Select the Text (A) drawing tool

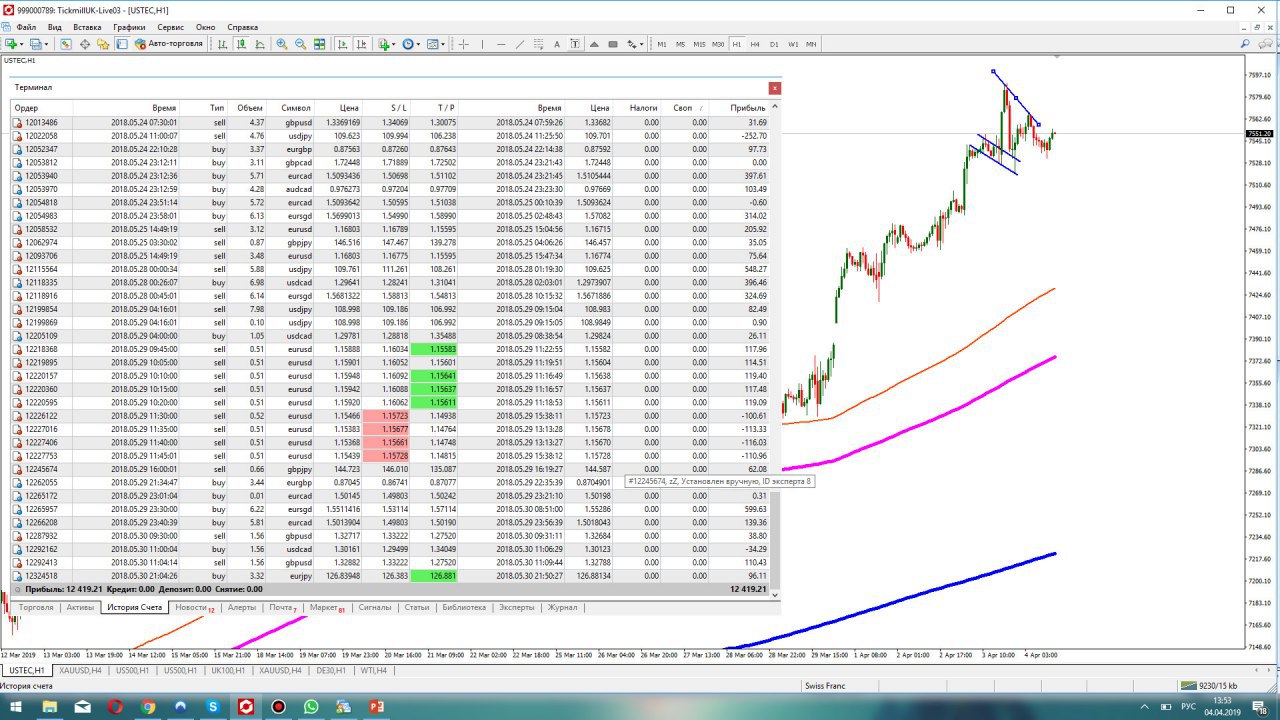[557, 44]
